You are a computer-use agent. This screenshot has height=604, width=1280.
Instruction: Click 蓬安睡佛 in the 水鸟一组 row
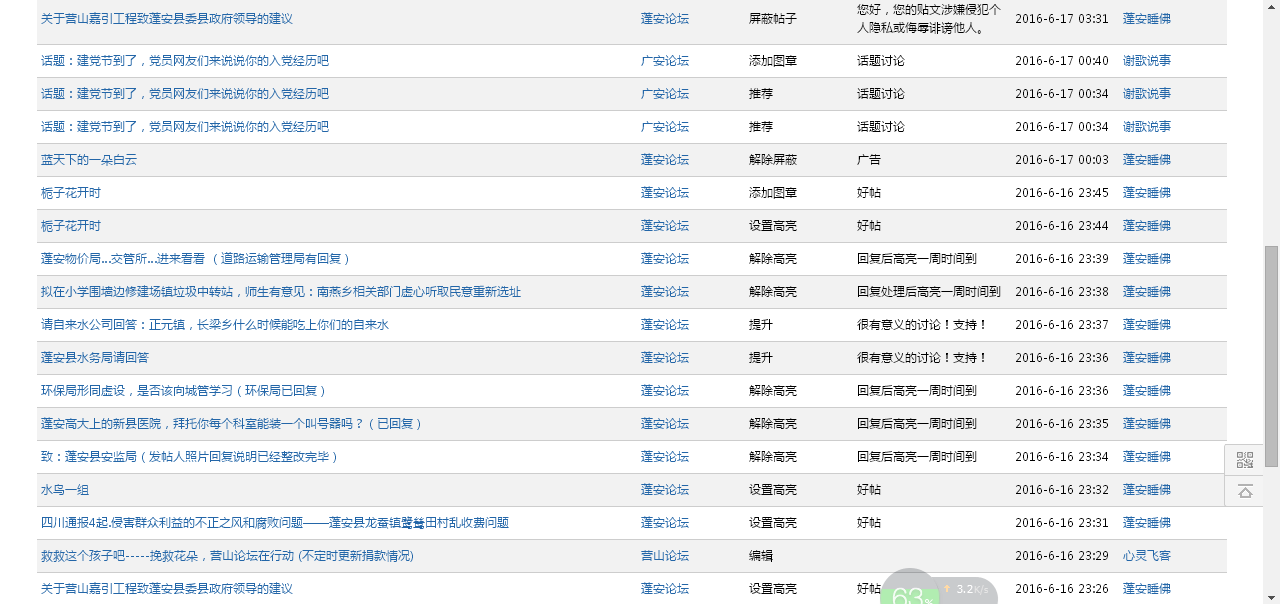[x=1146, y=490]
